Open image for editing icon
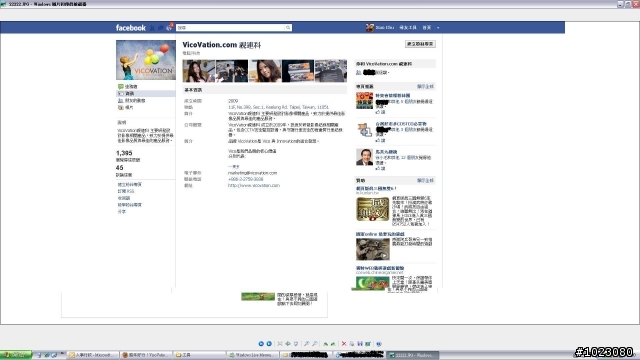The image size is (640, 360). [368, 344]
